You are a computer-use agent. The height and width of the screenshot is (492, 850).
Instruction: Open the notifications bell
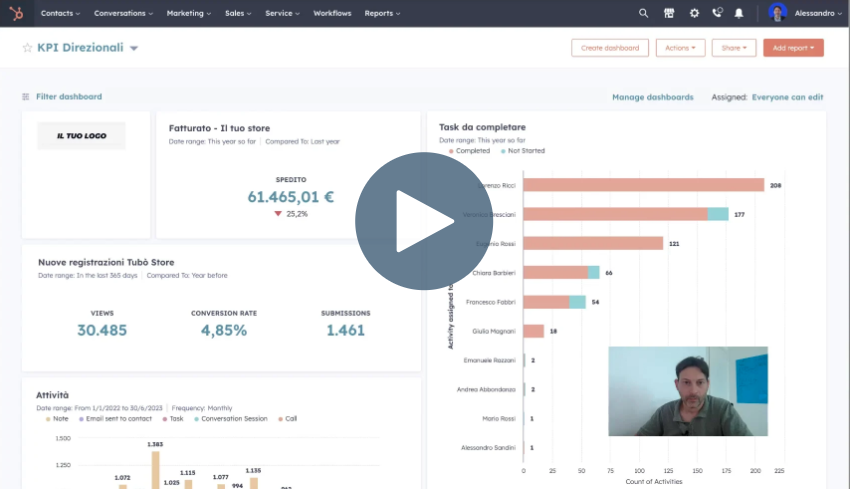point(738,14)
